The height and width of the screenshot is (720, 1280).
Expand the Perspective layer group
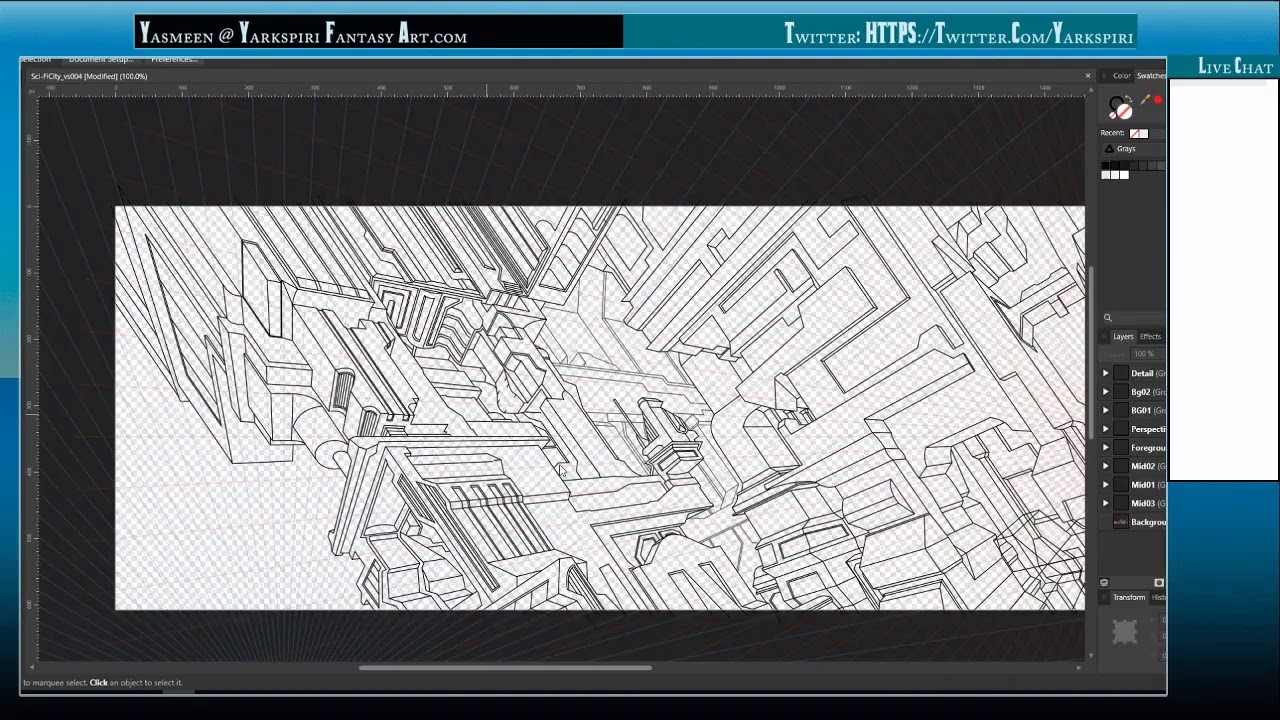coord(1106,429)
